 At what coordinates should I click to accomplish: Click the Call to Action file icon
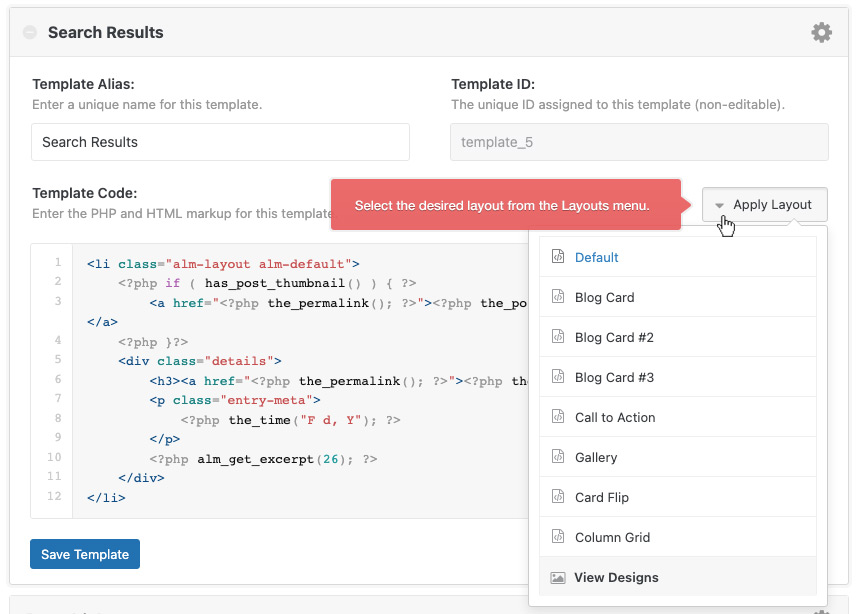pyautogui.click(x=557, y=416)
